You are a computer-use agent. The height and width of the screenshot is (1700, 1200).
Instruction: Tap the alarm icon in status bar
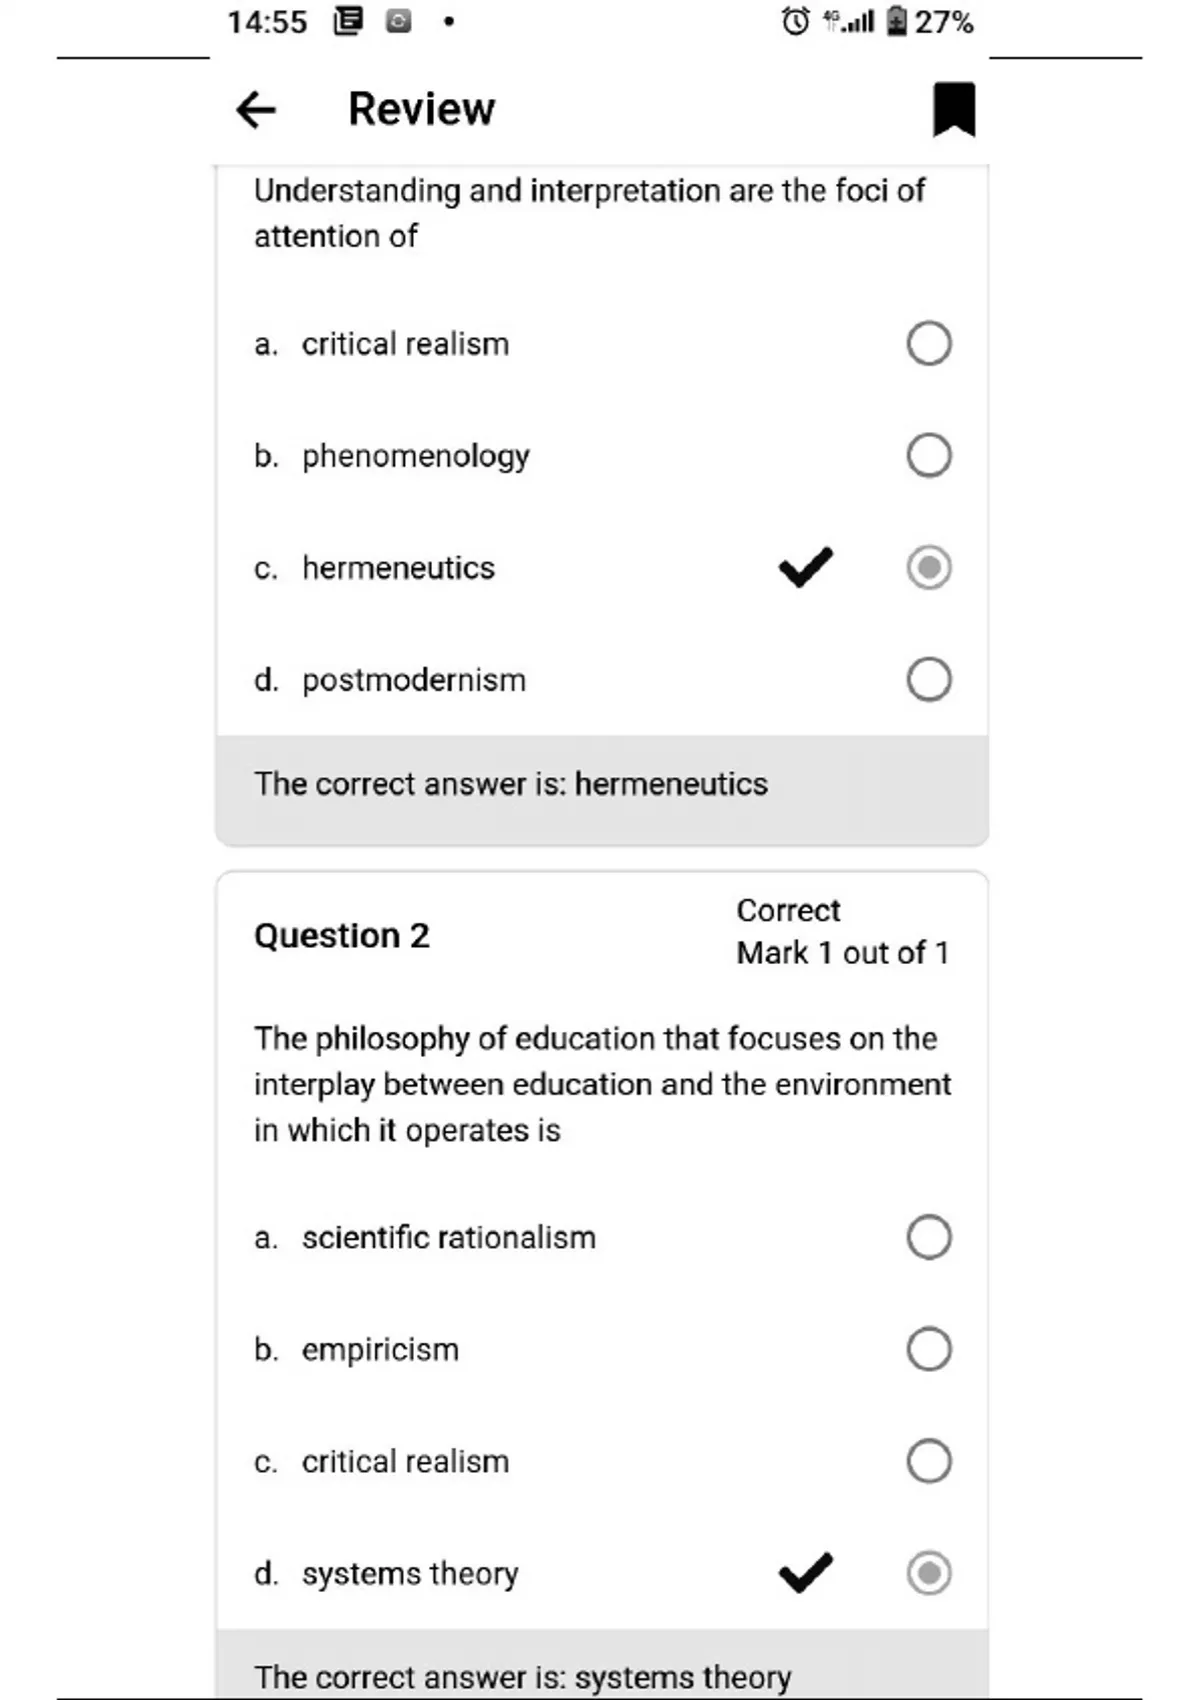pyautogui.click(x=795, y=21)
